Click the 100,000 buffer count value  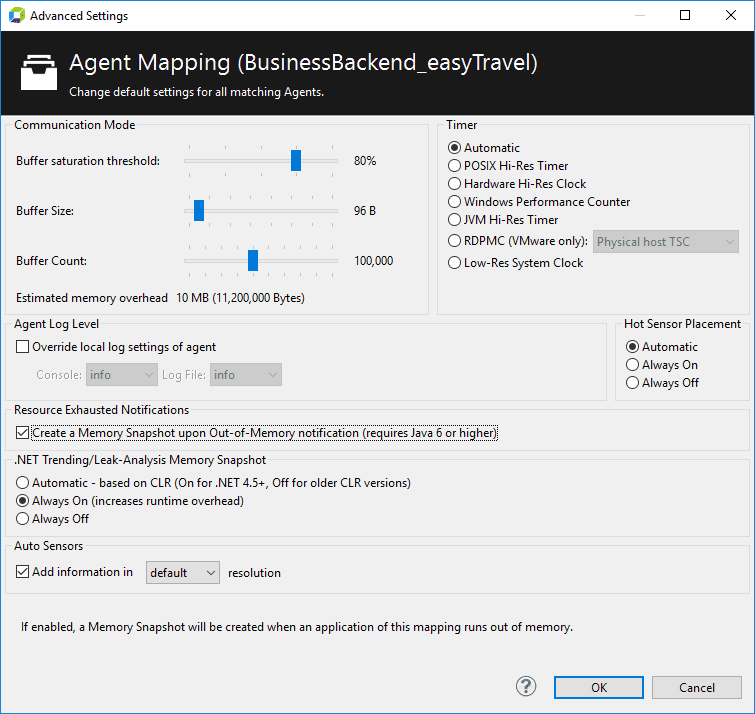[374, 261]
